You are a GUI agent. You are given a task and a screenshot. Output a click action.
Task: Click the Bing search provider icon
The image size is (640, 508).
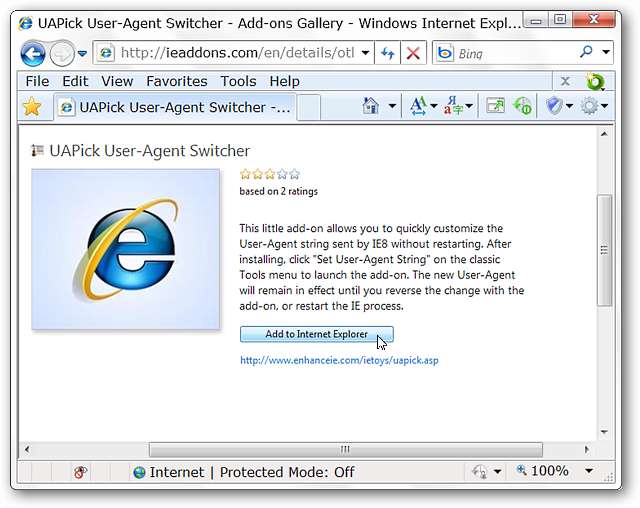tap(444, 53)
